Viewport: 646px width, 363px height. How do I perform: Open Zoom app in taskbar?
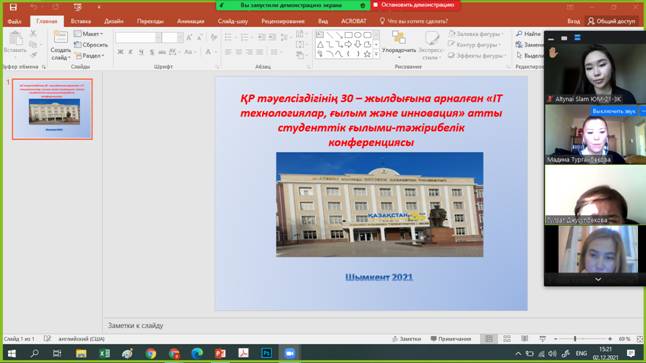(x=290, y=354)
